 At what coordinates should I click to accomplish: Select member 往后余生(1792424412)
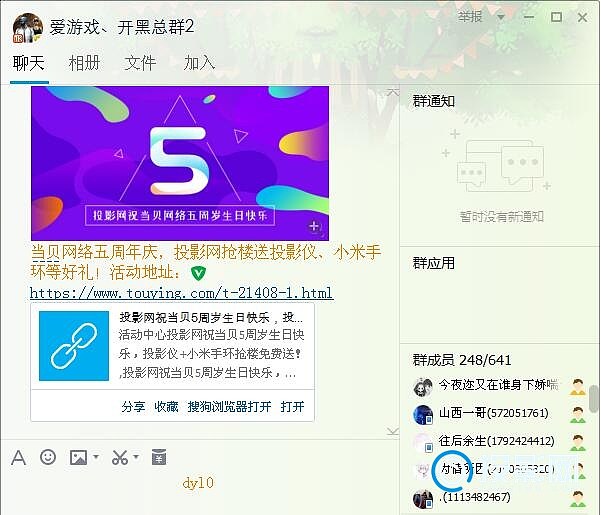coord(499,441)
